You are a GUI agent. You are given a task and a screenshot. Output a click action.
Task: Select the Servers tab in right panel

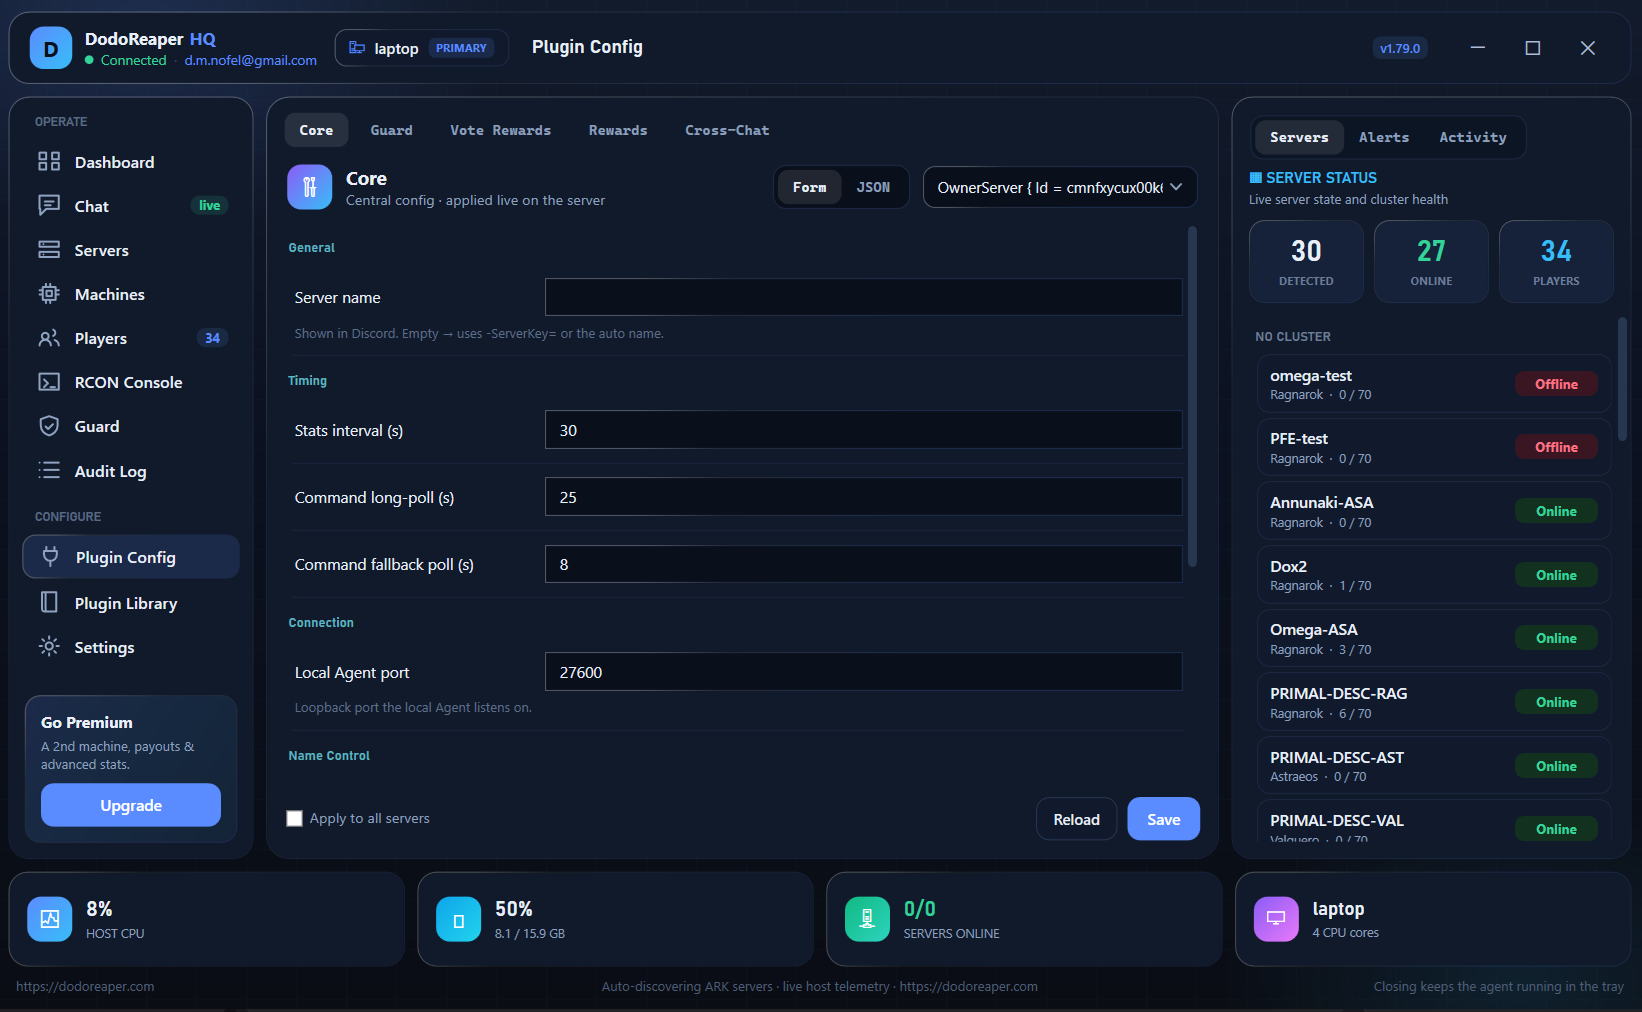pyautogui.click(x=1299, y=137)
